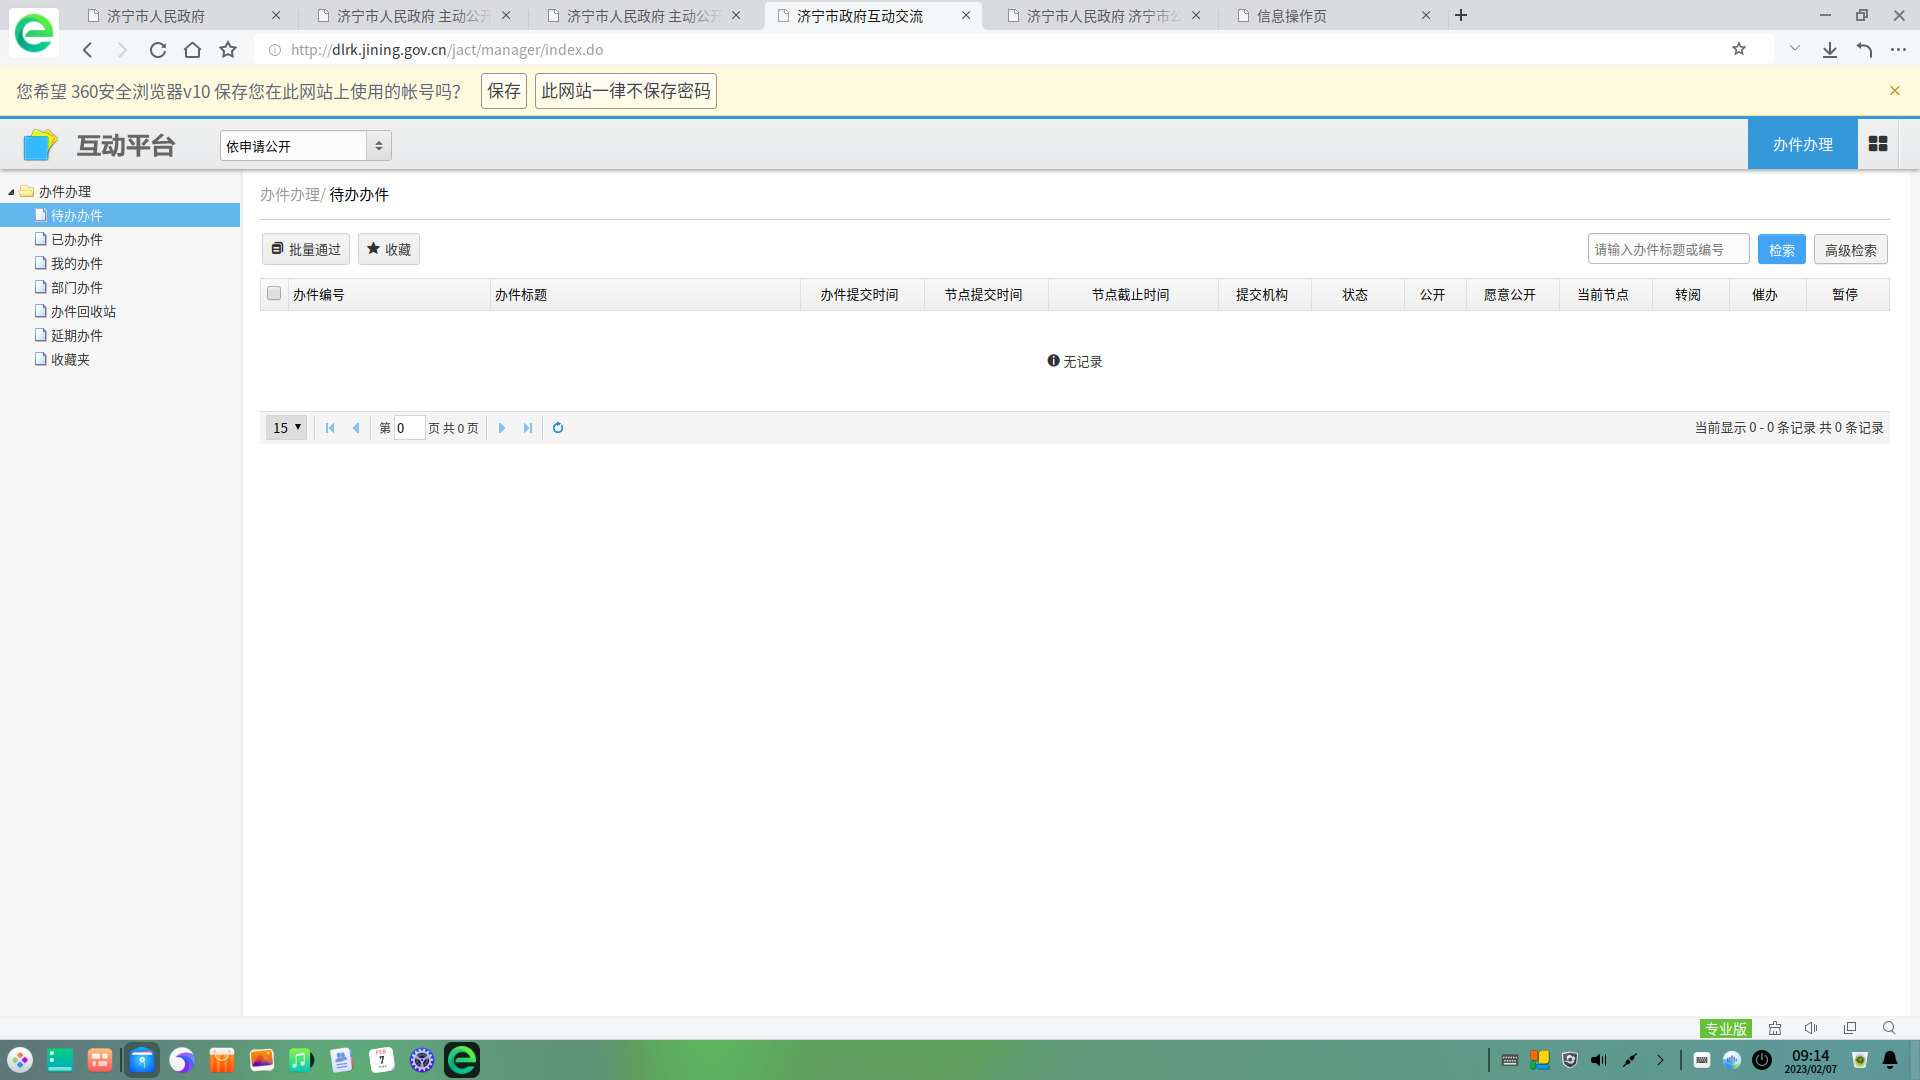Viewport: 1920px width, 1080px height.
Task: Open the volume icon in system tray
Action: [x=1599, y=1060]
